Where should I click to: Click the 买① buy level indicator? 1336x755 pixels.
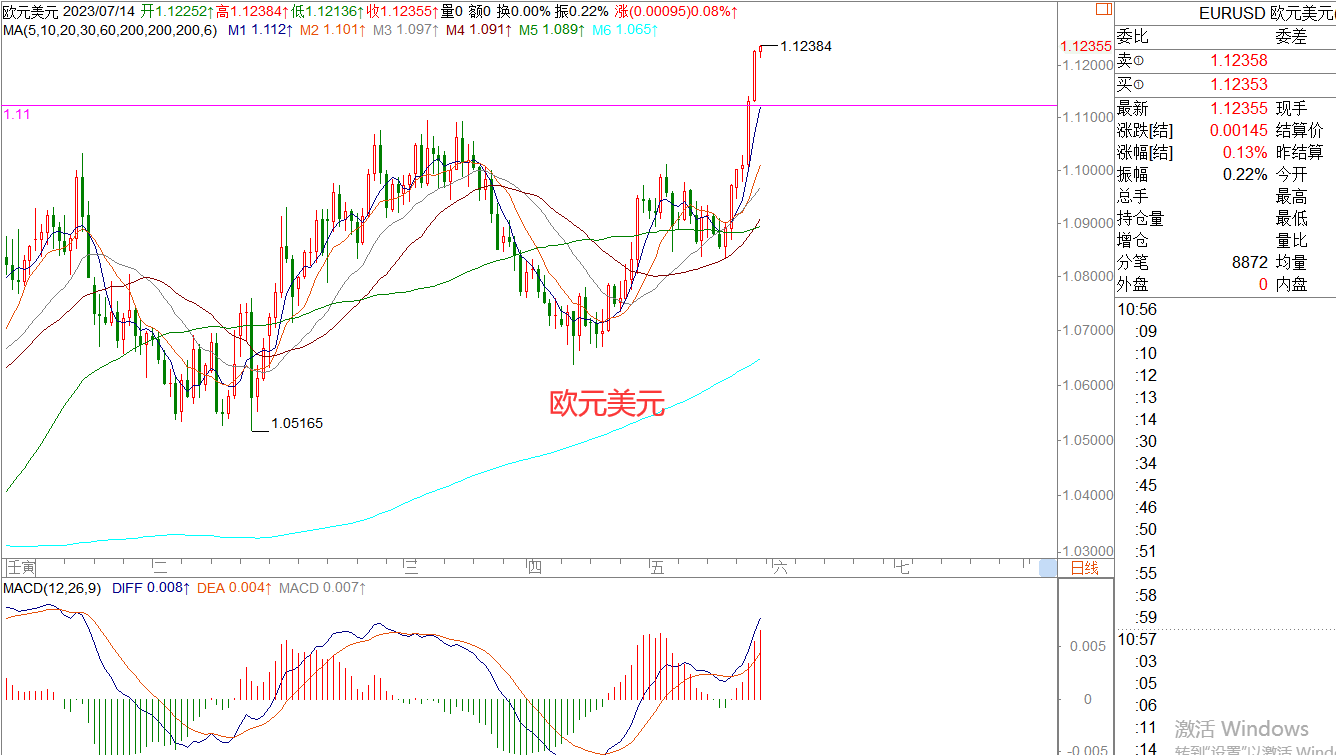click(1130, 85)
